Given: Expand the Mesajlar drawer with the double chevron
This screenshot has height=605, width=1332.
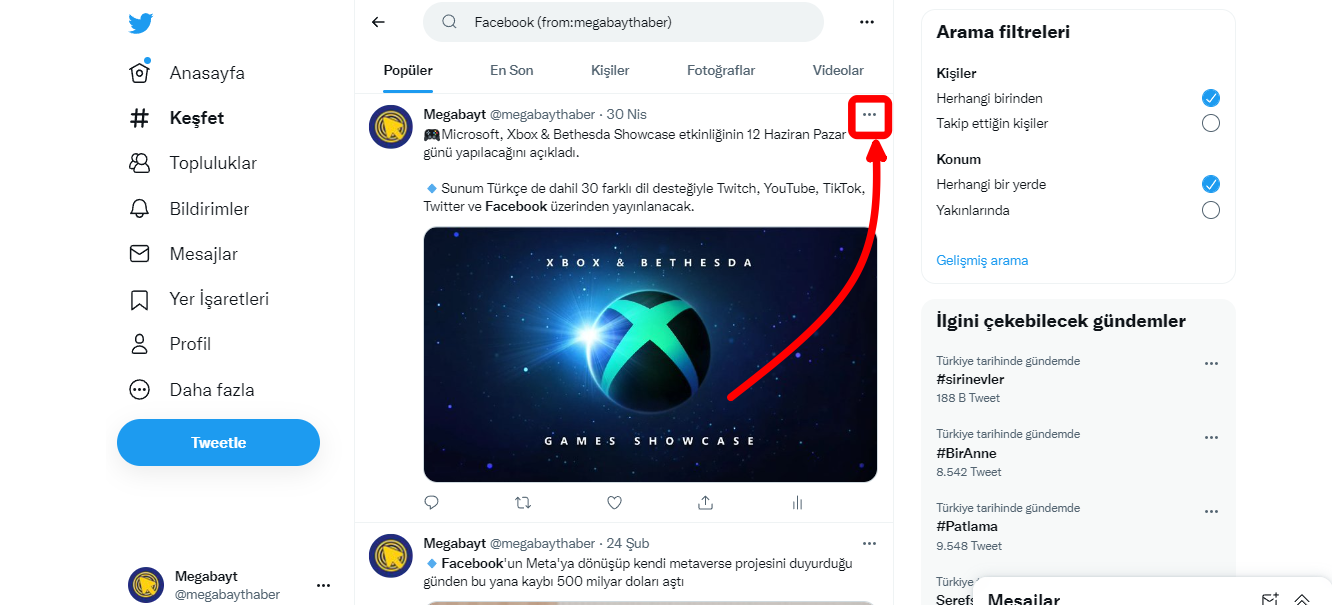Looking at the screenshot, I should [1302, 598].
